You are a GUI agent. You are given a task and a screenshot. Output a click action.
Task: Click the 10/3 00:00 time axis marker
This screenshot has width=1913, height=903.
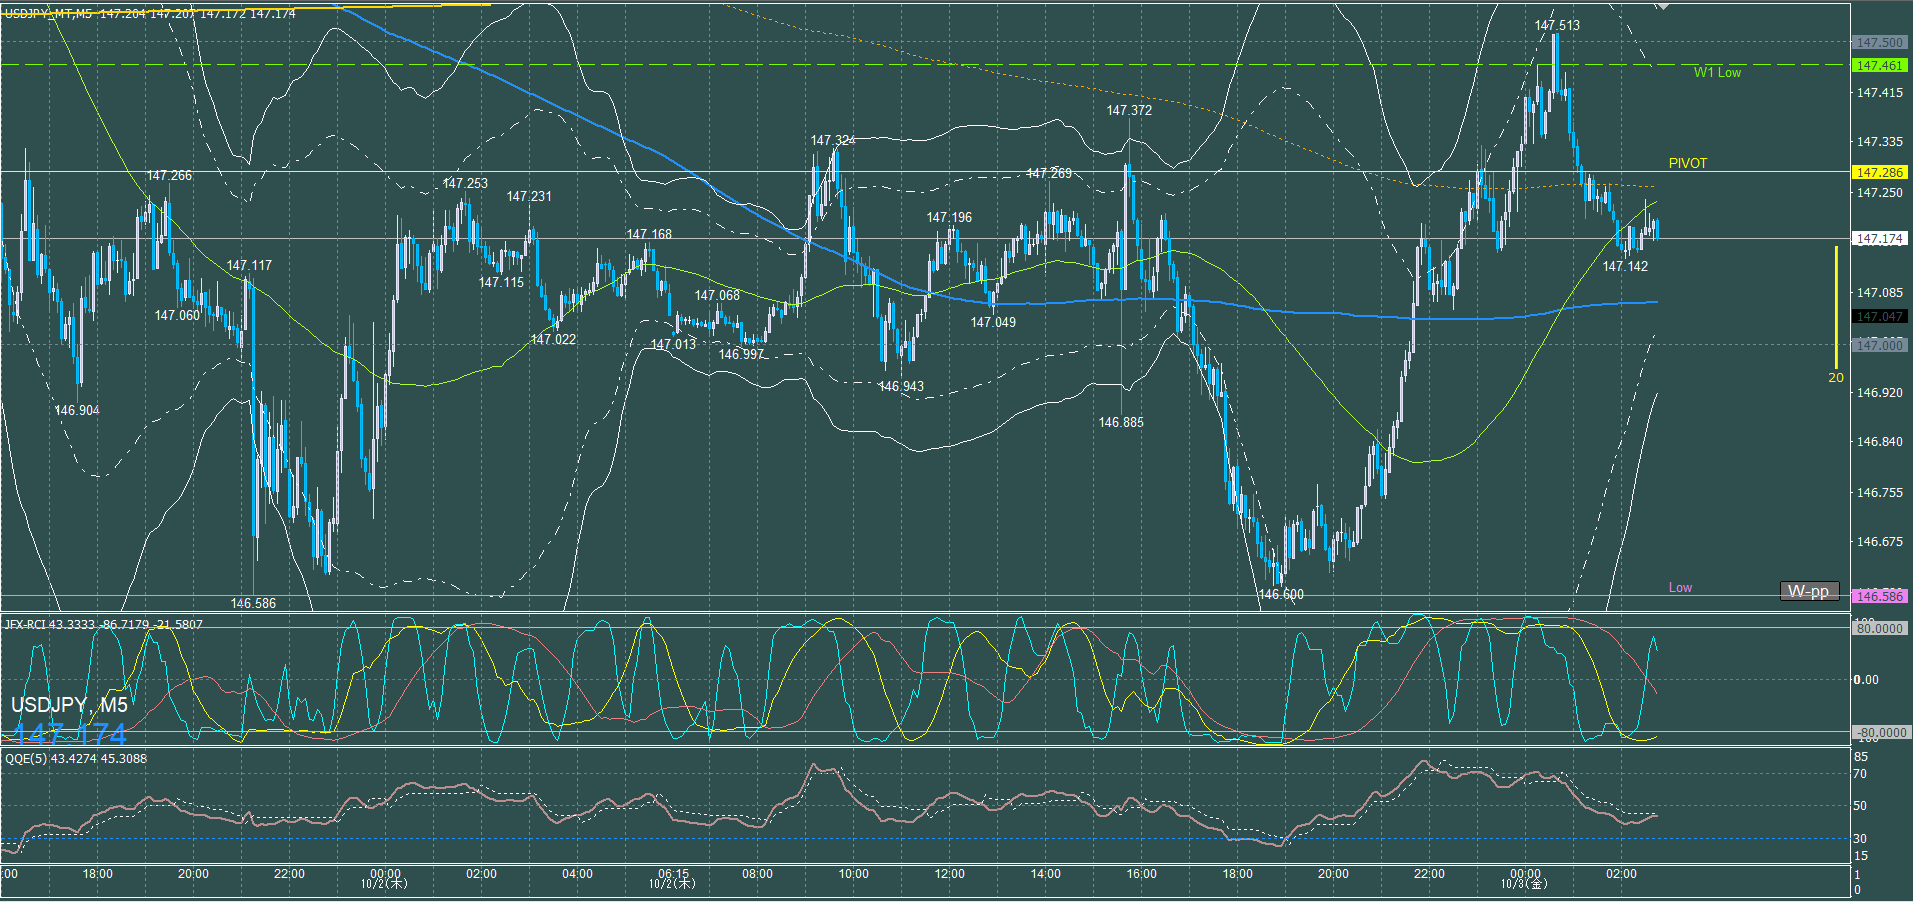point(1524,878)
